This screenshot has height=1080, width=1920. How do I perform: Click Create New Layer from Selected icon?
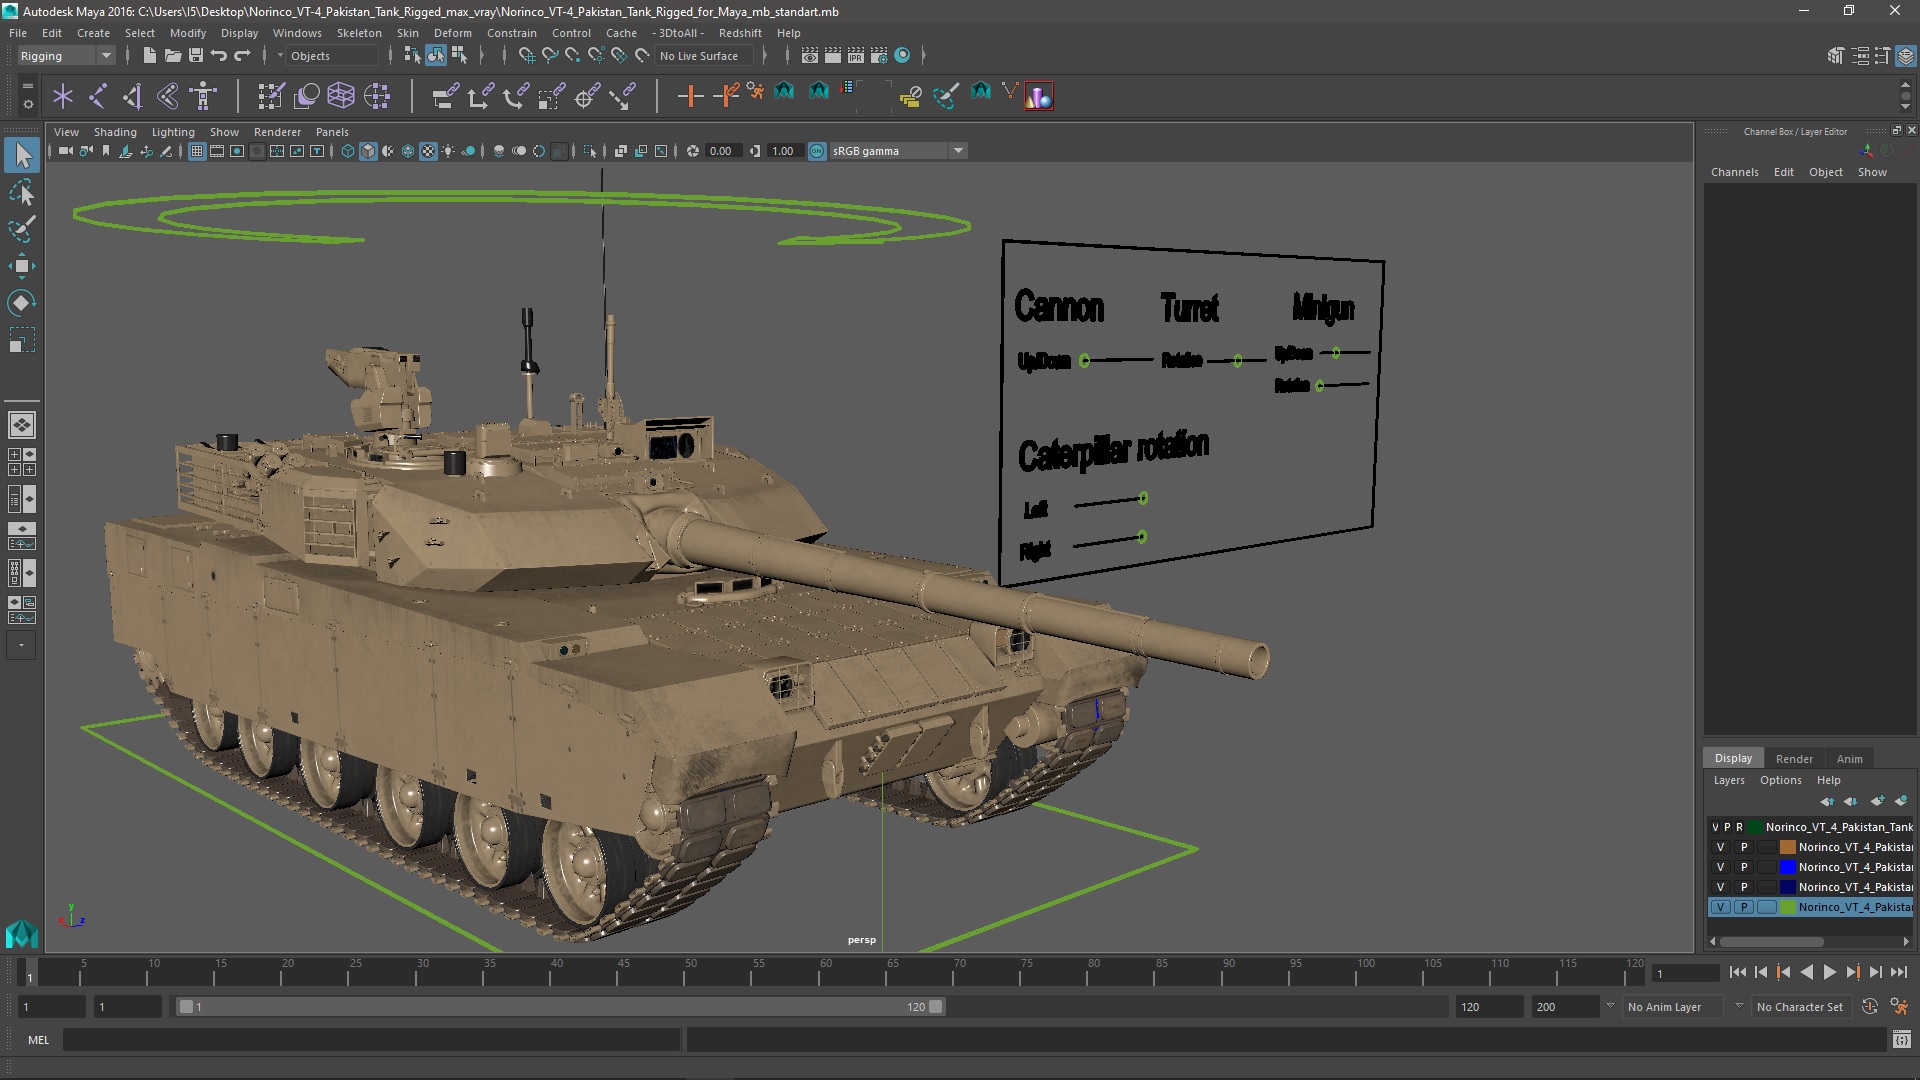(1901, 802)
